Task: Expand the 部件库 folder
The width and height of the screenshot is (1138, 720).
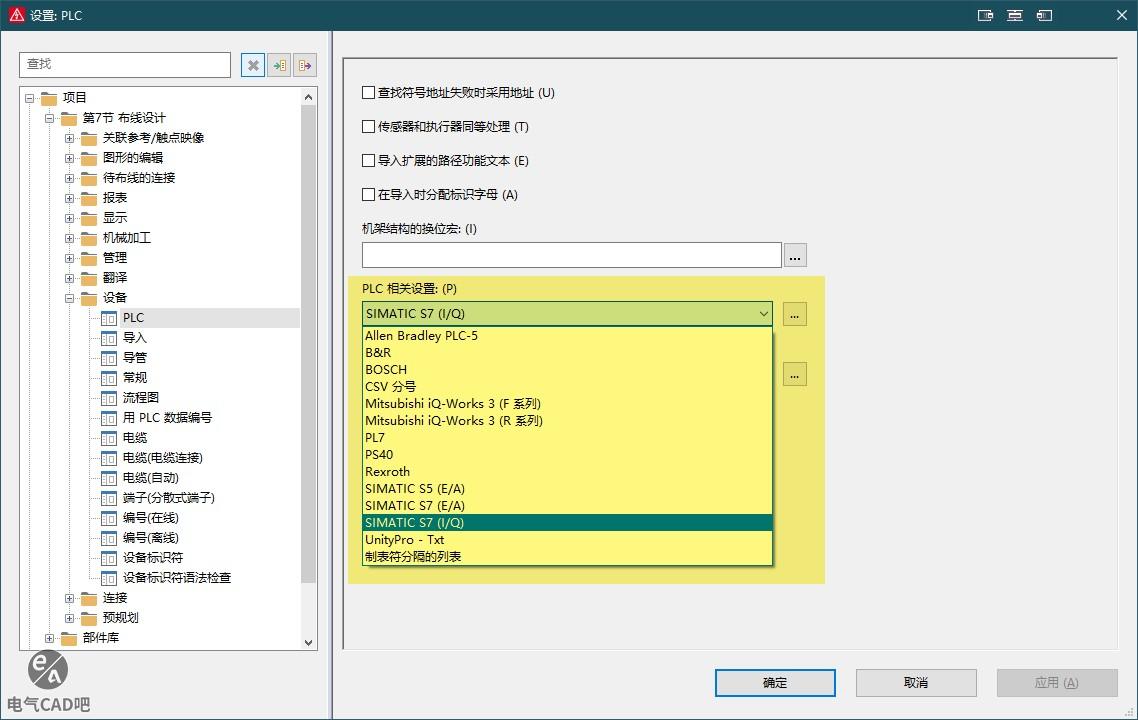Action: click(x=49, y=638)
